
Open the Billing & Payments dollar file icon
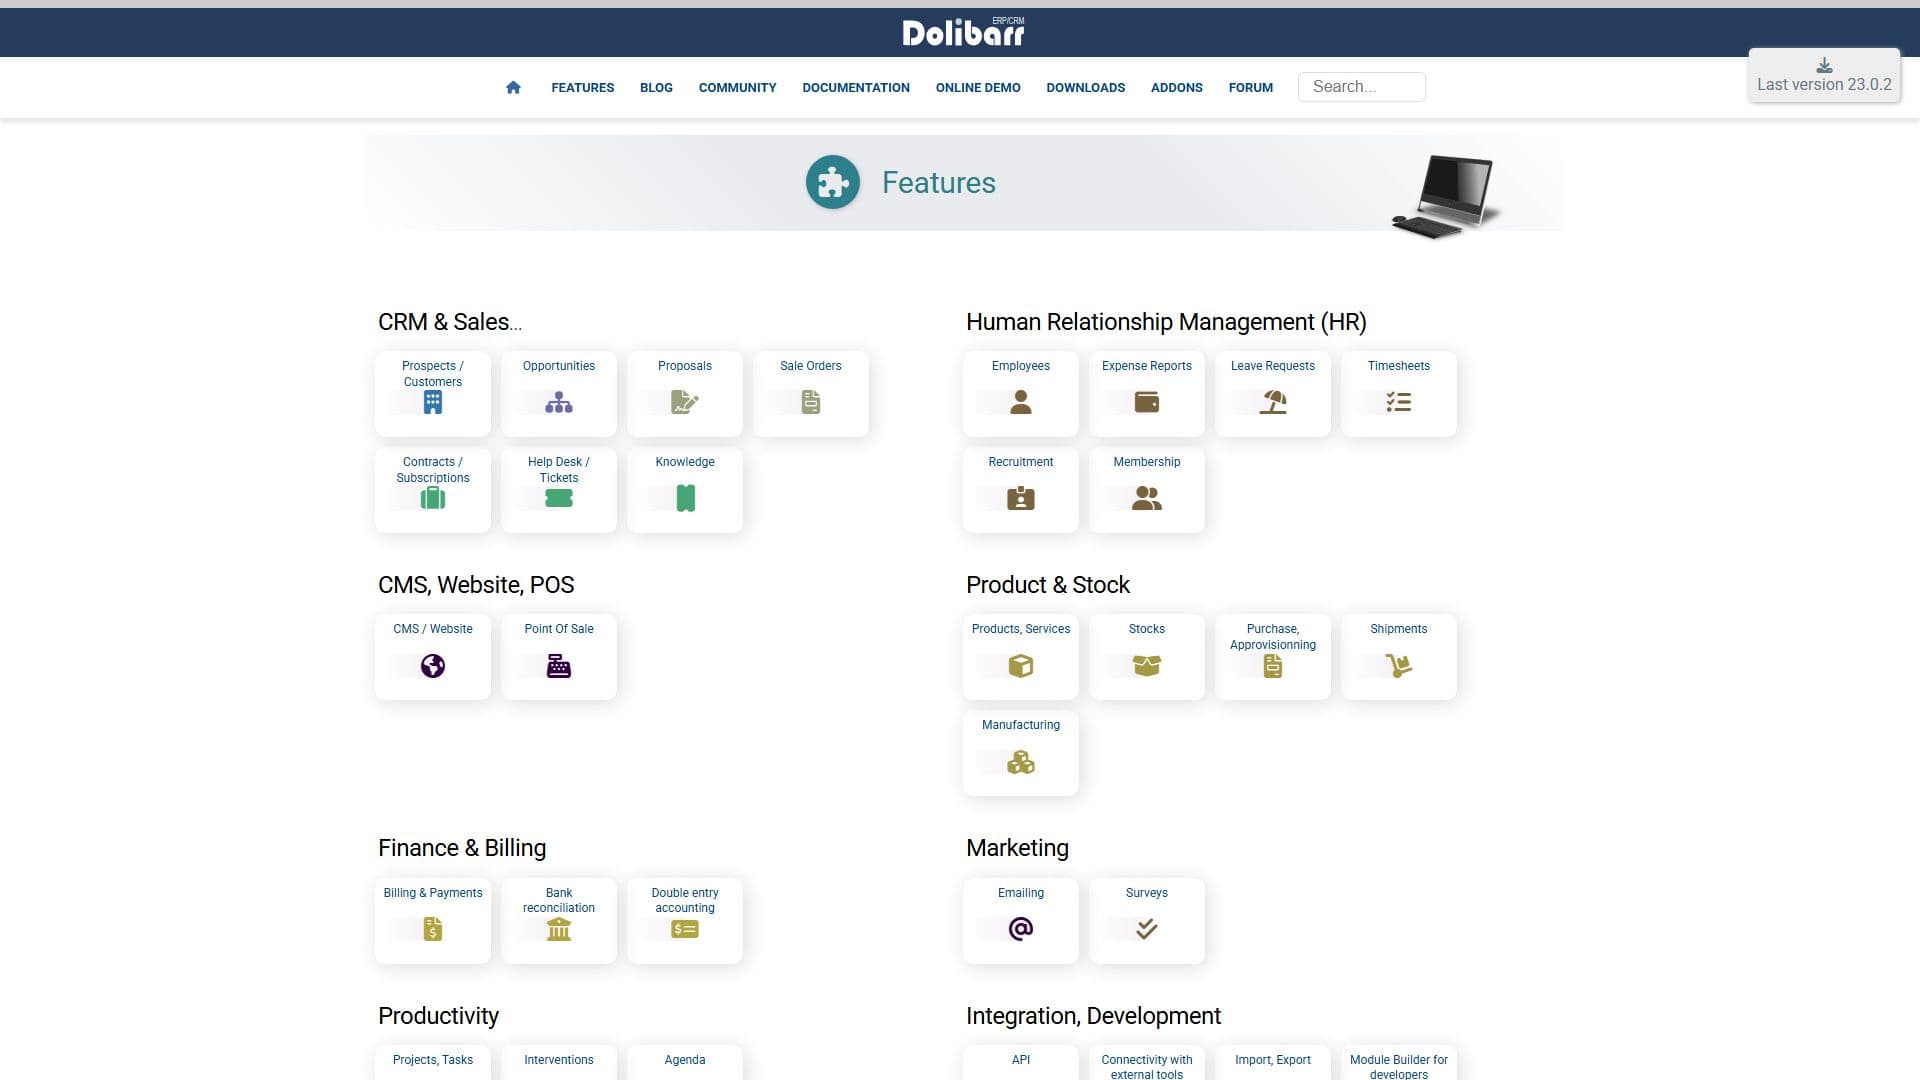[433, 930]
